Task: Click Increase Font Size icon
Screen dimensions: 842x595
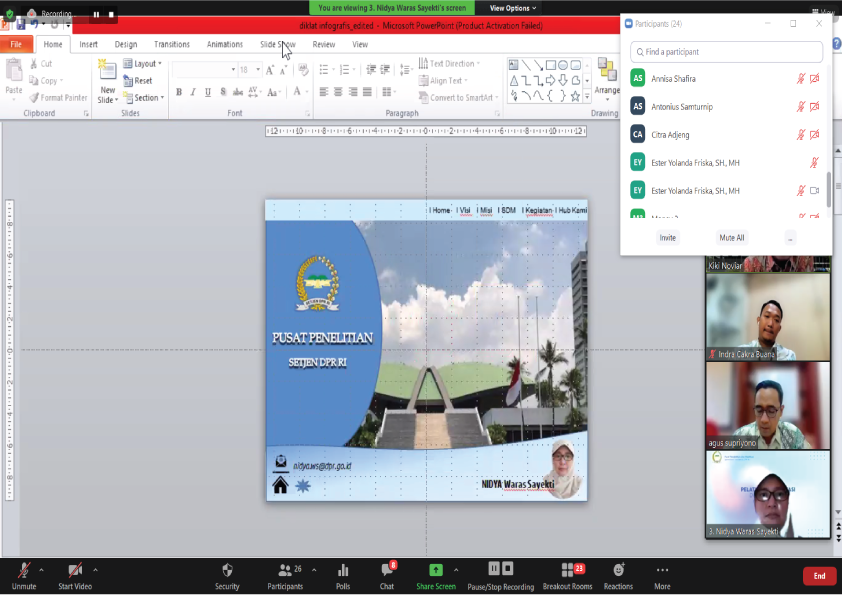Action: click(270, 70)
